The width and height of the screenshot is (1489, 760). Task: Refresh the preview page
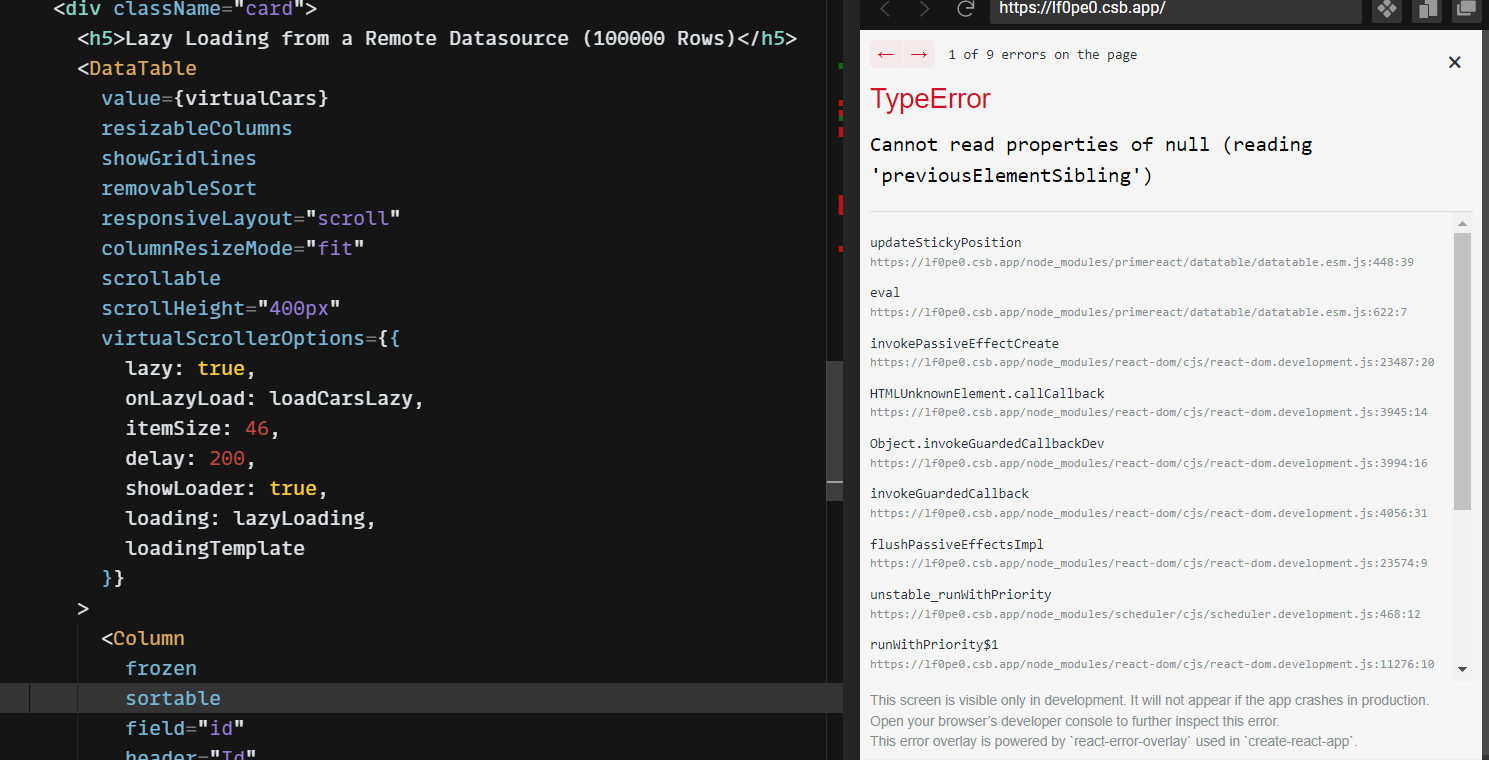click(965, 9)
